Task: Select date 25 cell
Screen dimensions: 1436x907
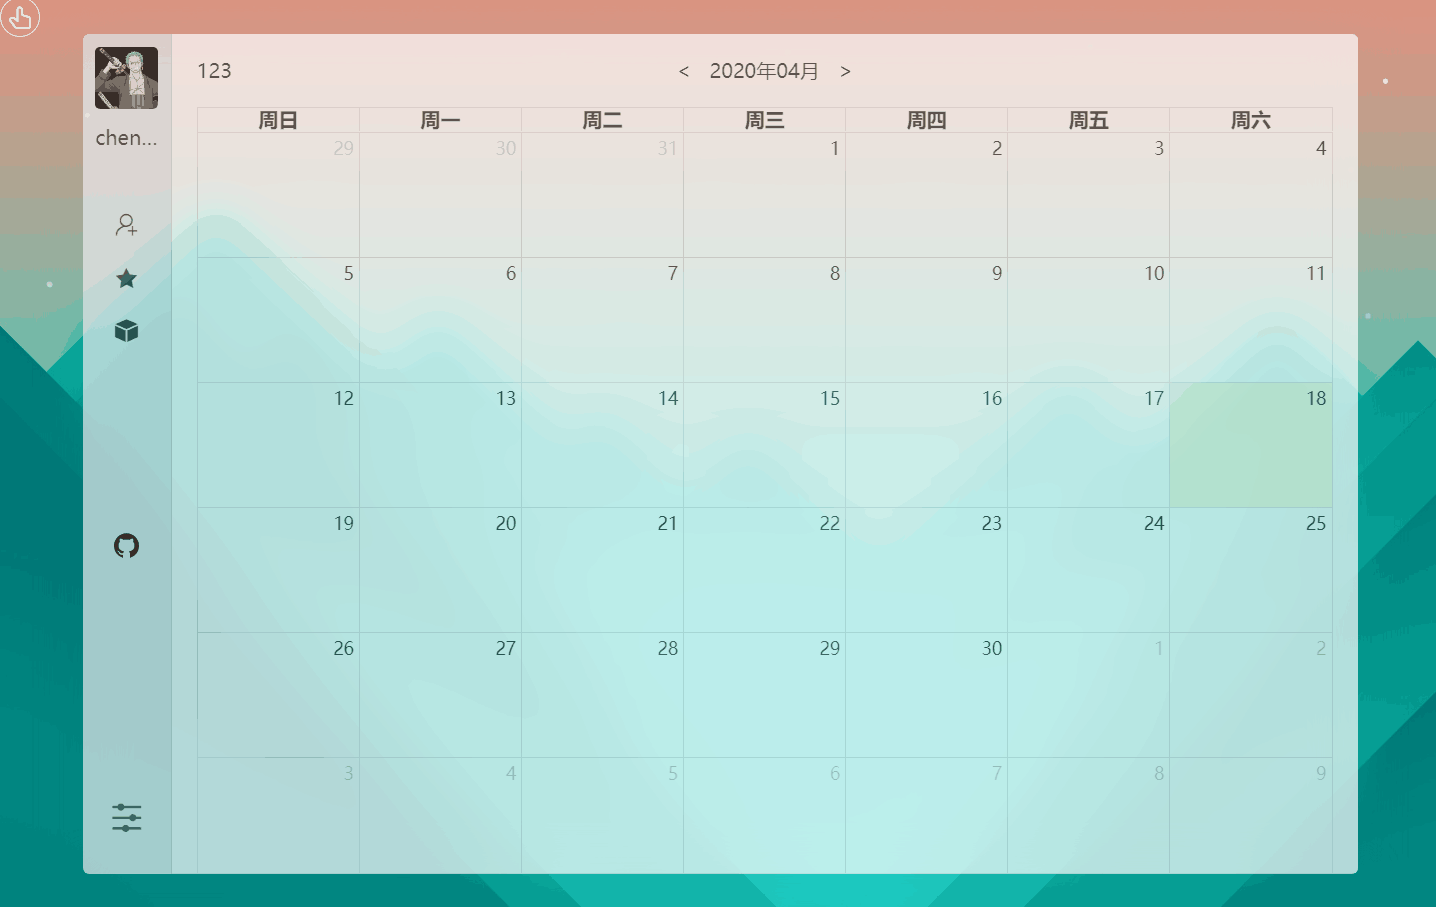Action: tap(1250, 570)
